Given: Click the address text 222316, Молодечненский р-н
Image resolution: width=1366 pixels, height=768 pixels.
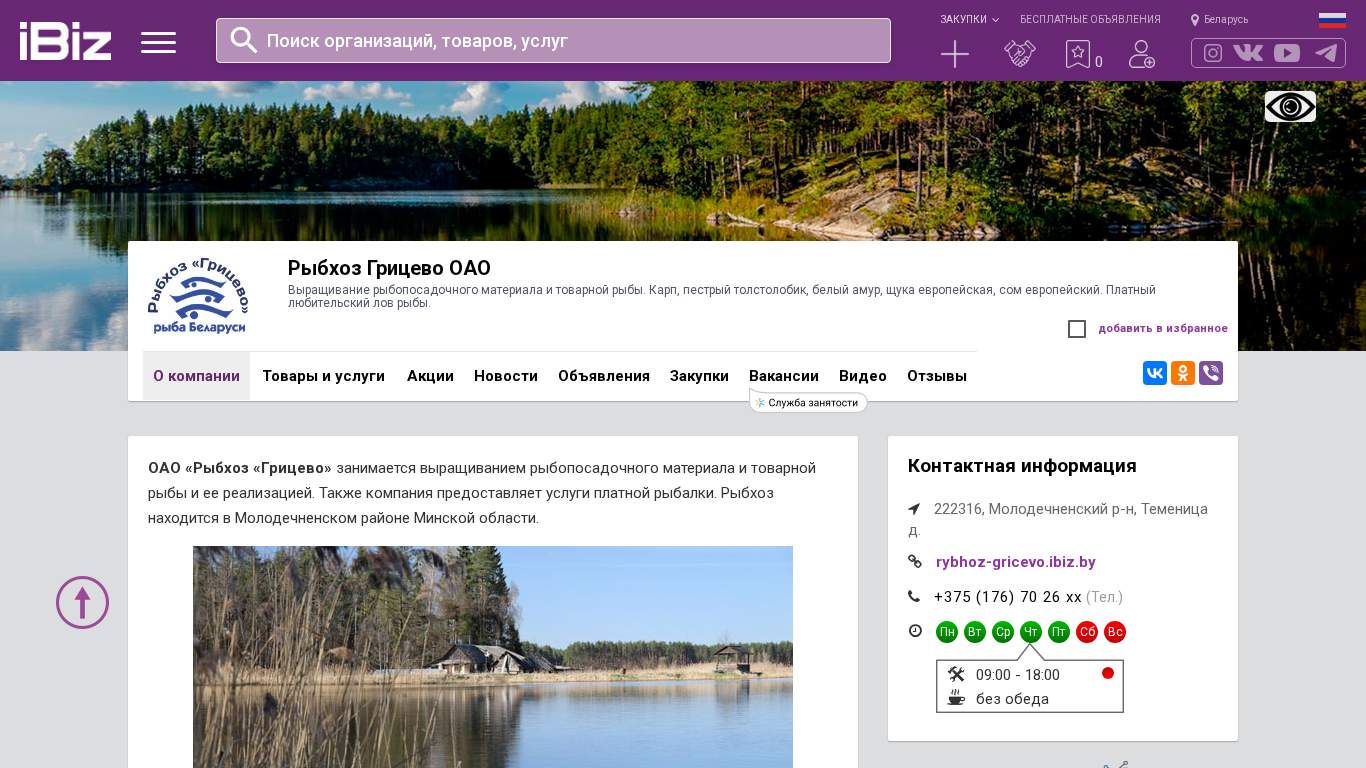Looking at the screenshot, I should click(1059, 518).
